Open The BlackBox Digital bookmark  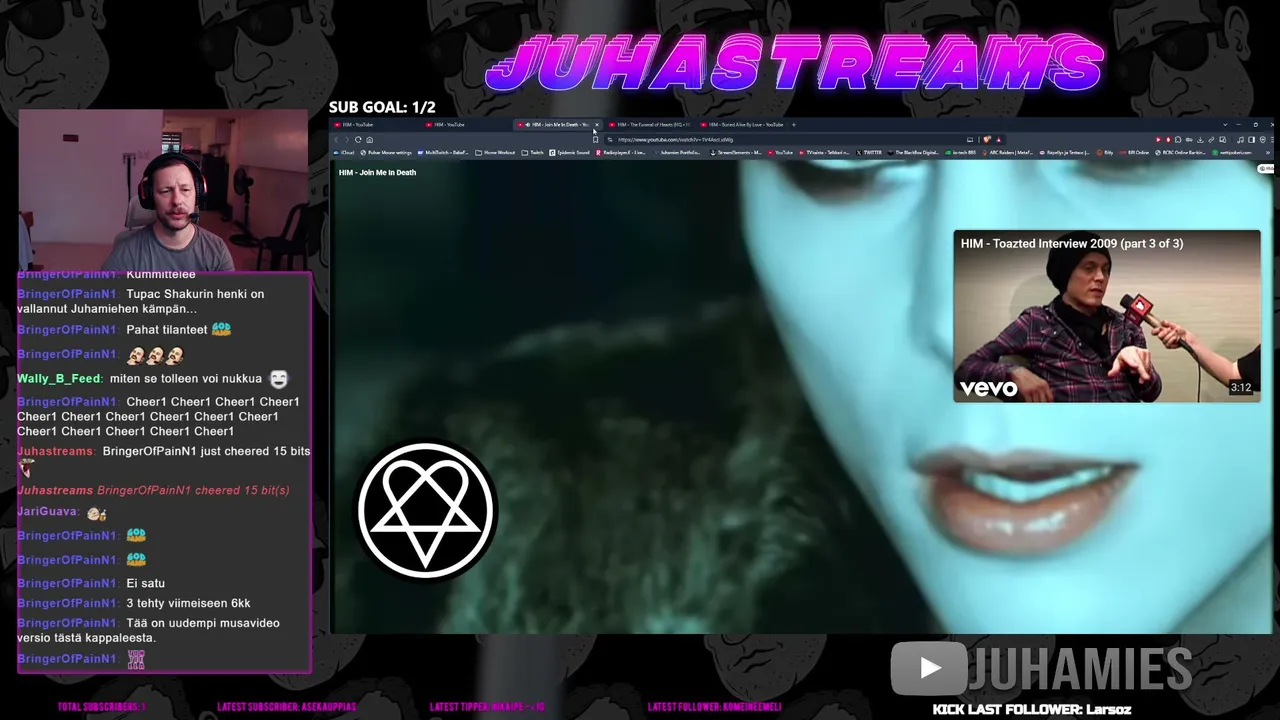click(913, 153)
